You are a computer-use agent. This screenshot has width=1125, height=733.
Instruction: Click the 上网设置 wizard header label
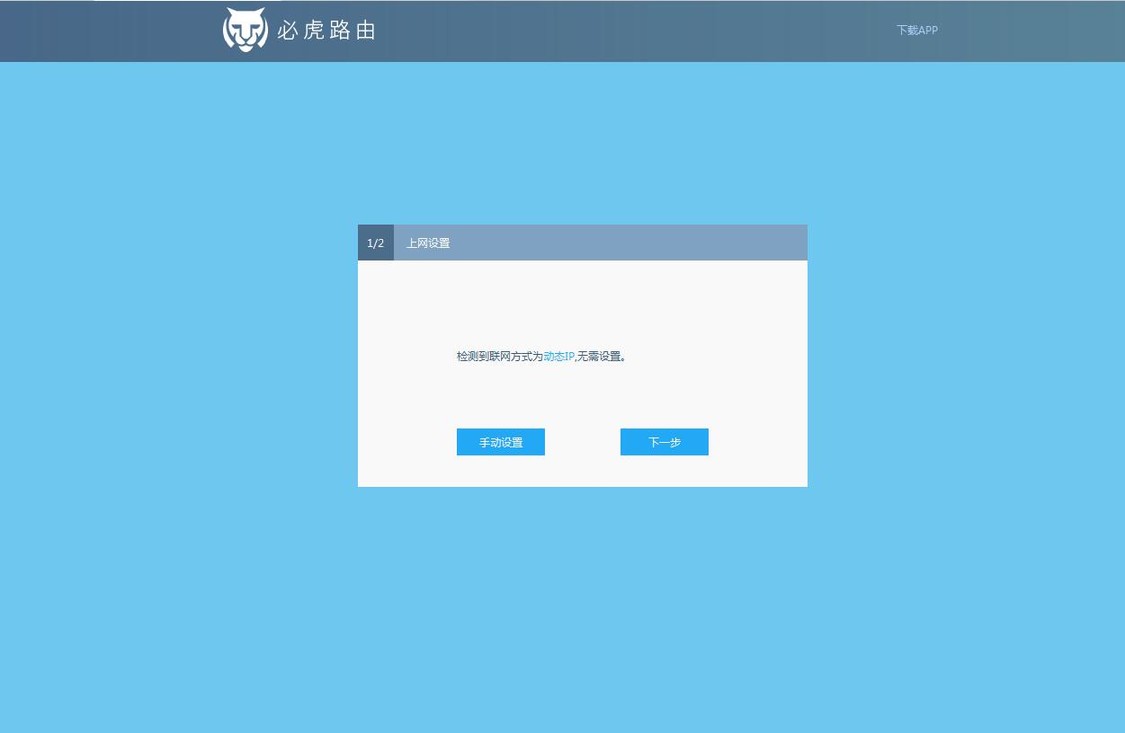428,242
